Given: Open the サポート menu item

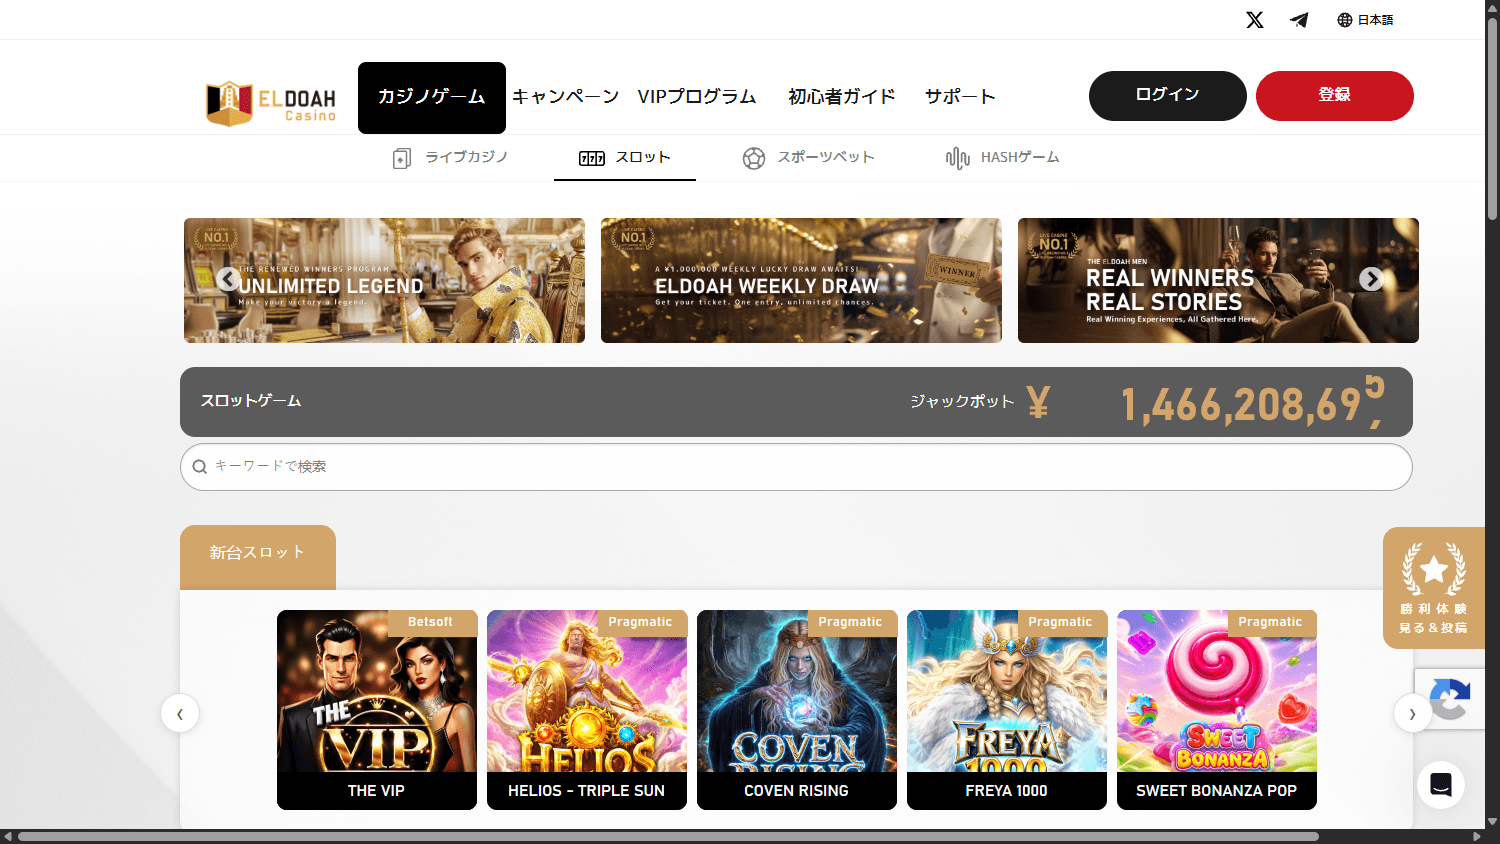Looking at the screenshot, I should [x=960, y=97].
